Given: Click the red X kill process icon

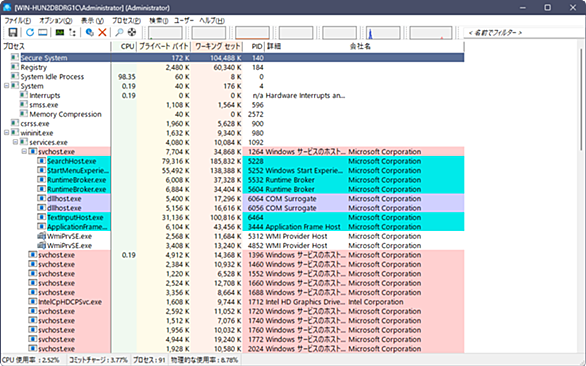Looking at the screenshot, I should tap(102, 33).
